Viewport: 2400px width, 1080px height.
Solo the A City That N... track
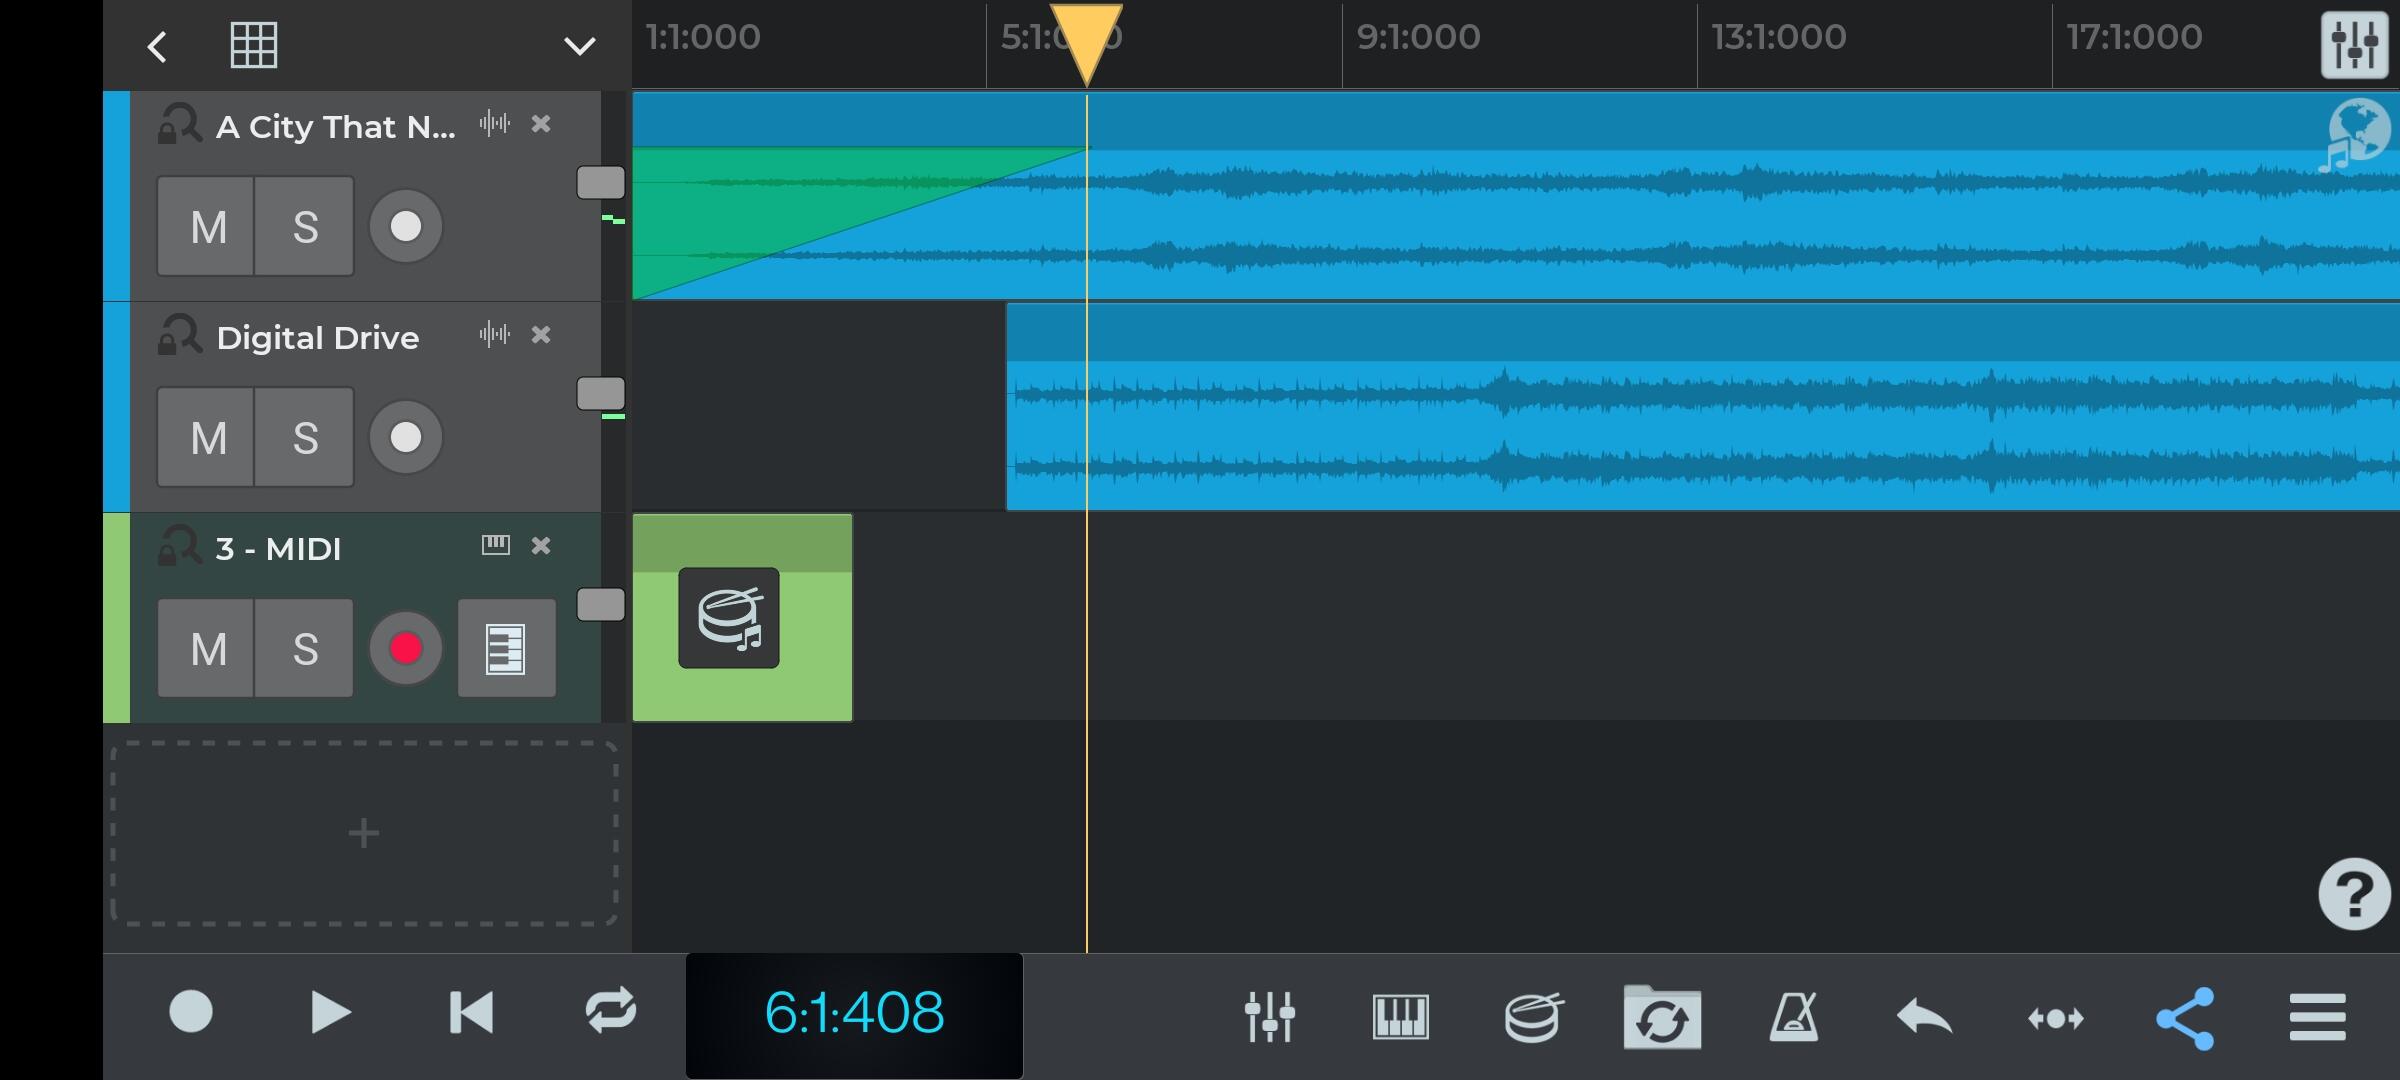(305, 226)
